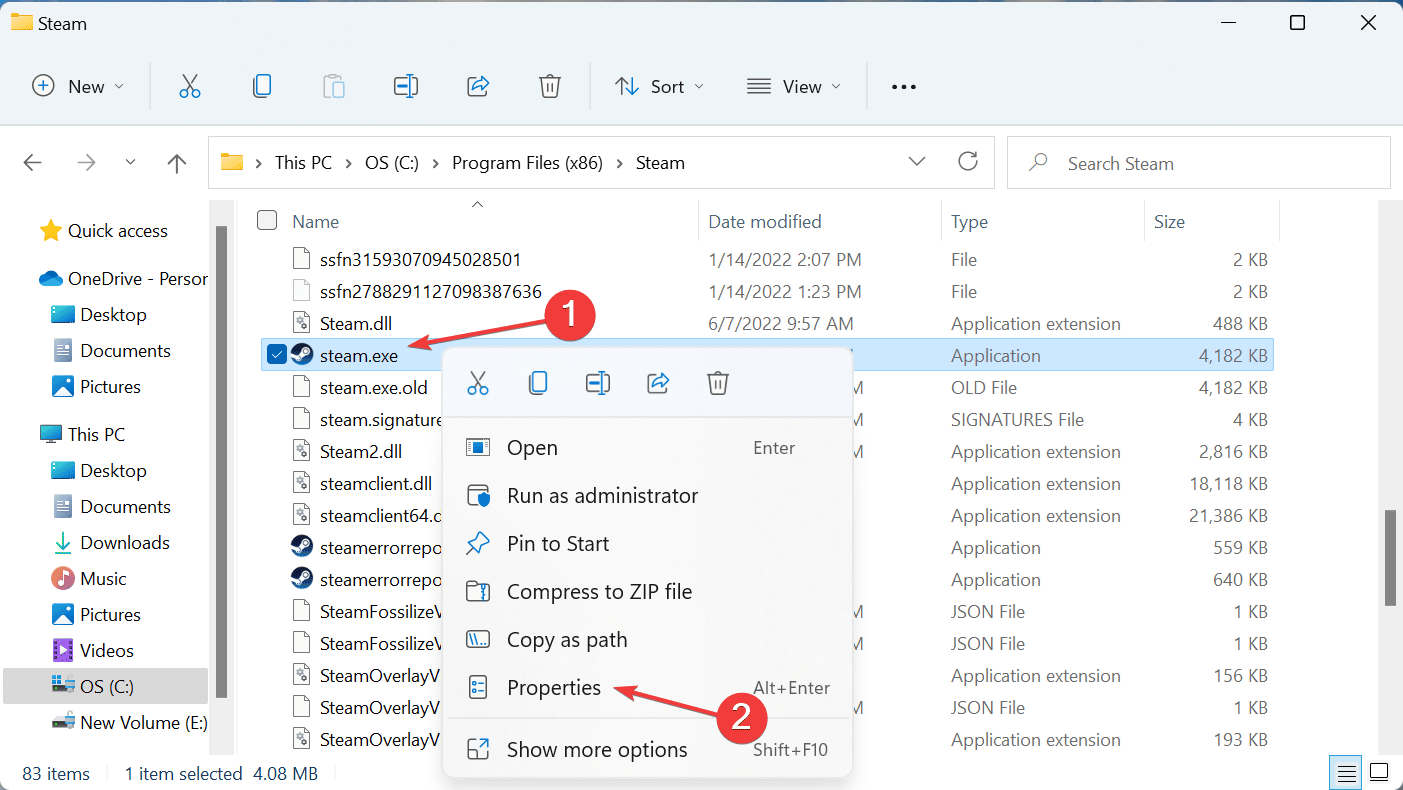Open recent locations dropdown chevron
Image resolution: width=1403 pixels, height=790 pixels.
click(131, 163)
